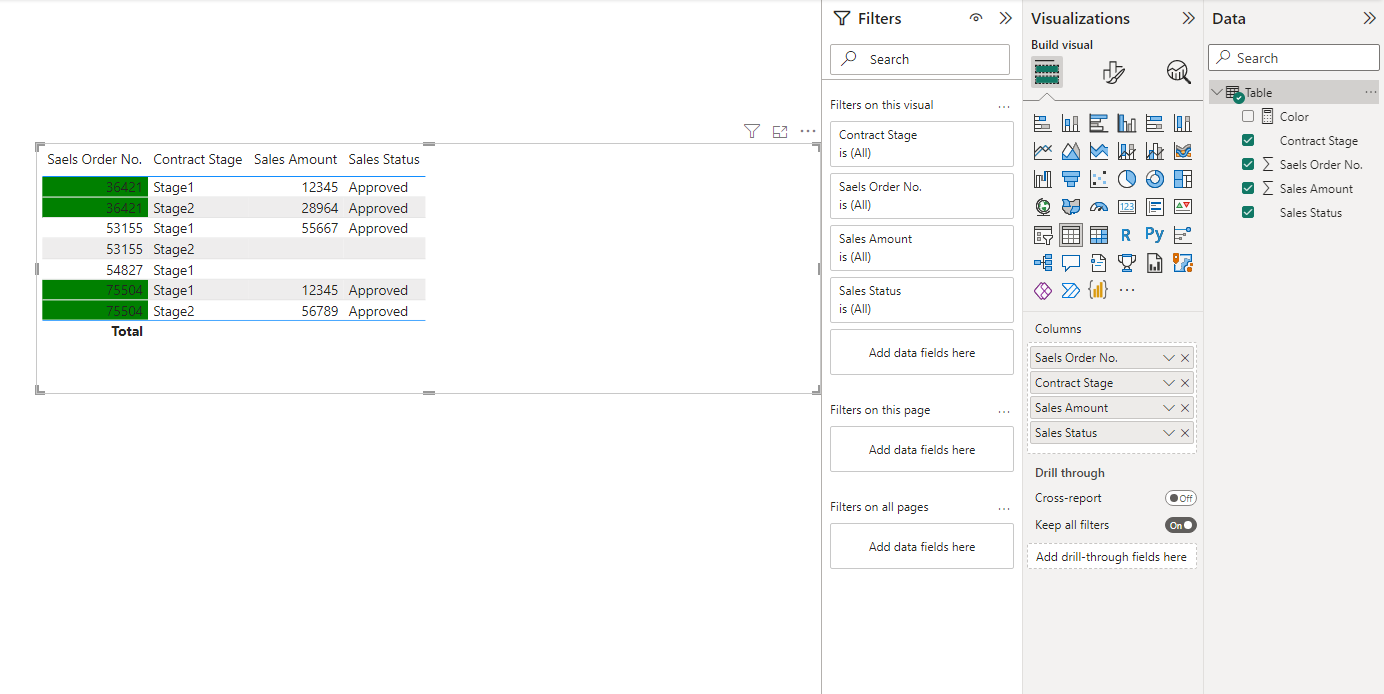Open Focus mode for the table visual

coord(780,132)
